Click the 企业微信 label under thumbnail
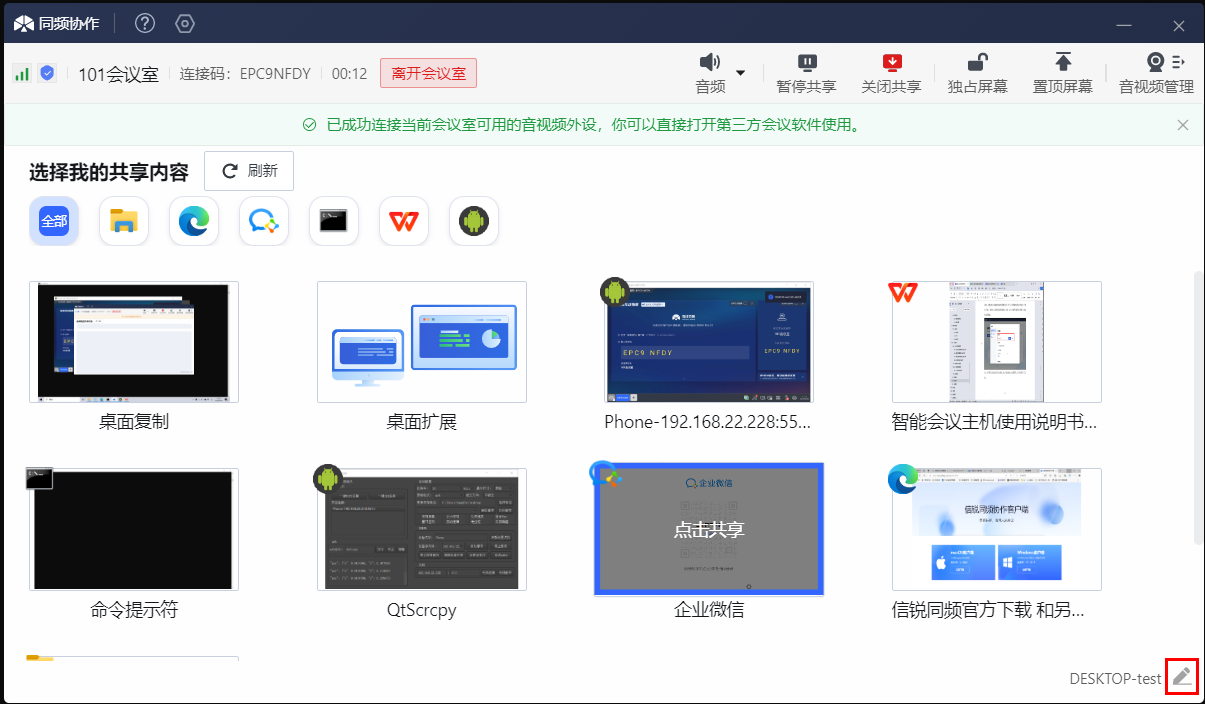 click(x=709, y=609)
